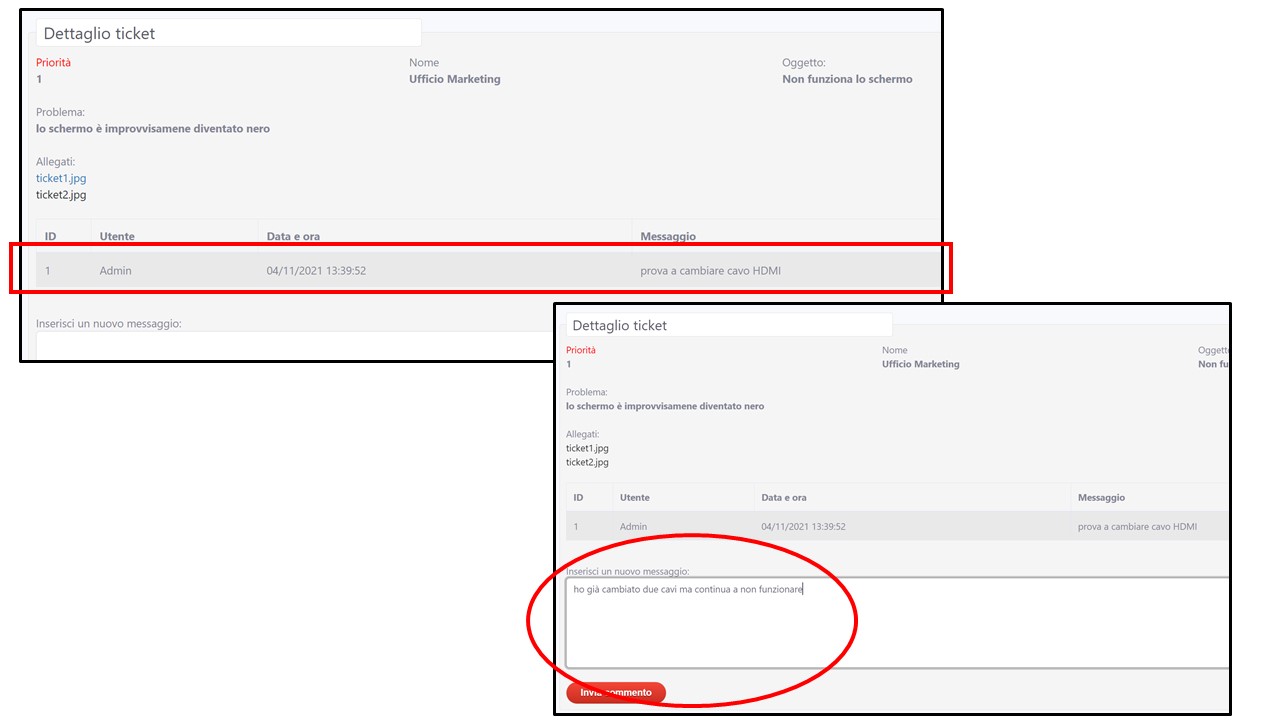Click 'prova a cambiare cavo HDMI' in lower table
This screenshot has height=720, width=1280.
click(1137, 526)
